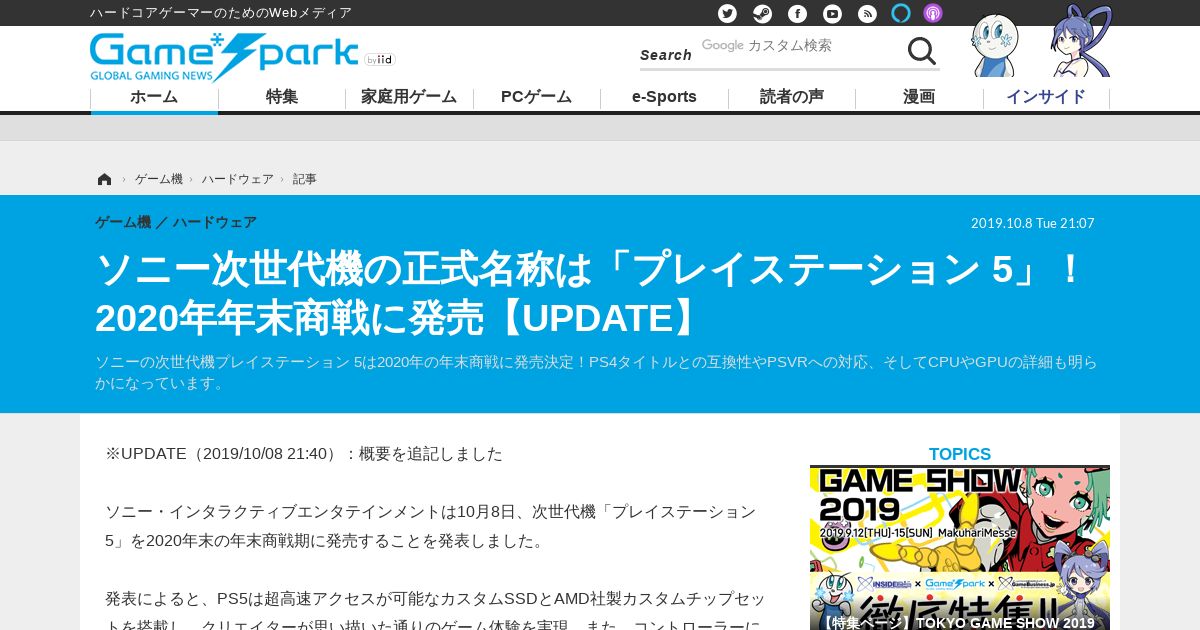Open the purple Podcast icon
The height and width of the screenshot is (630, 1200).
(x=932, y=13)
